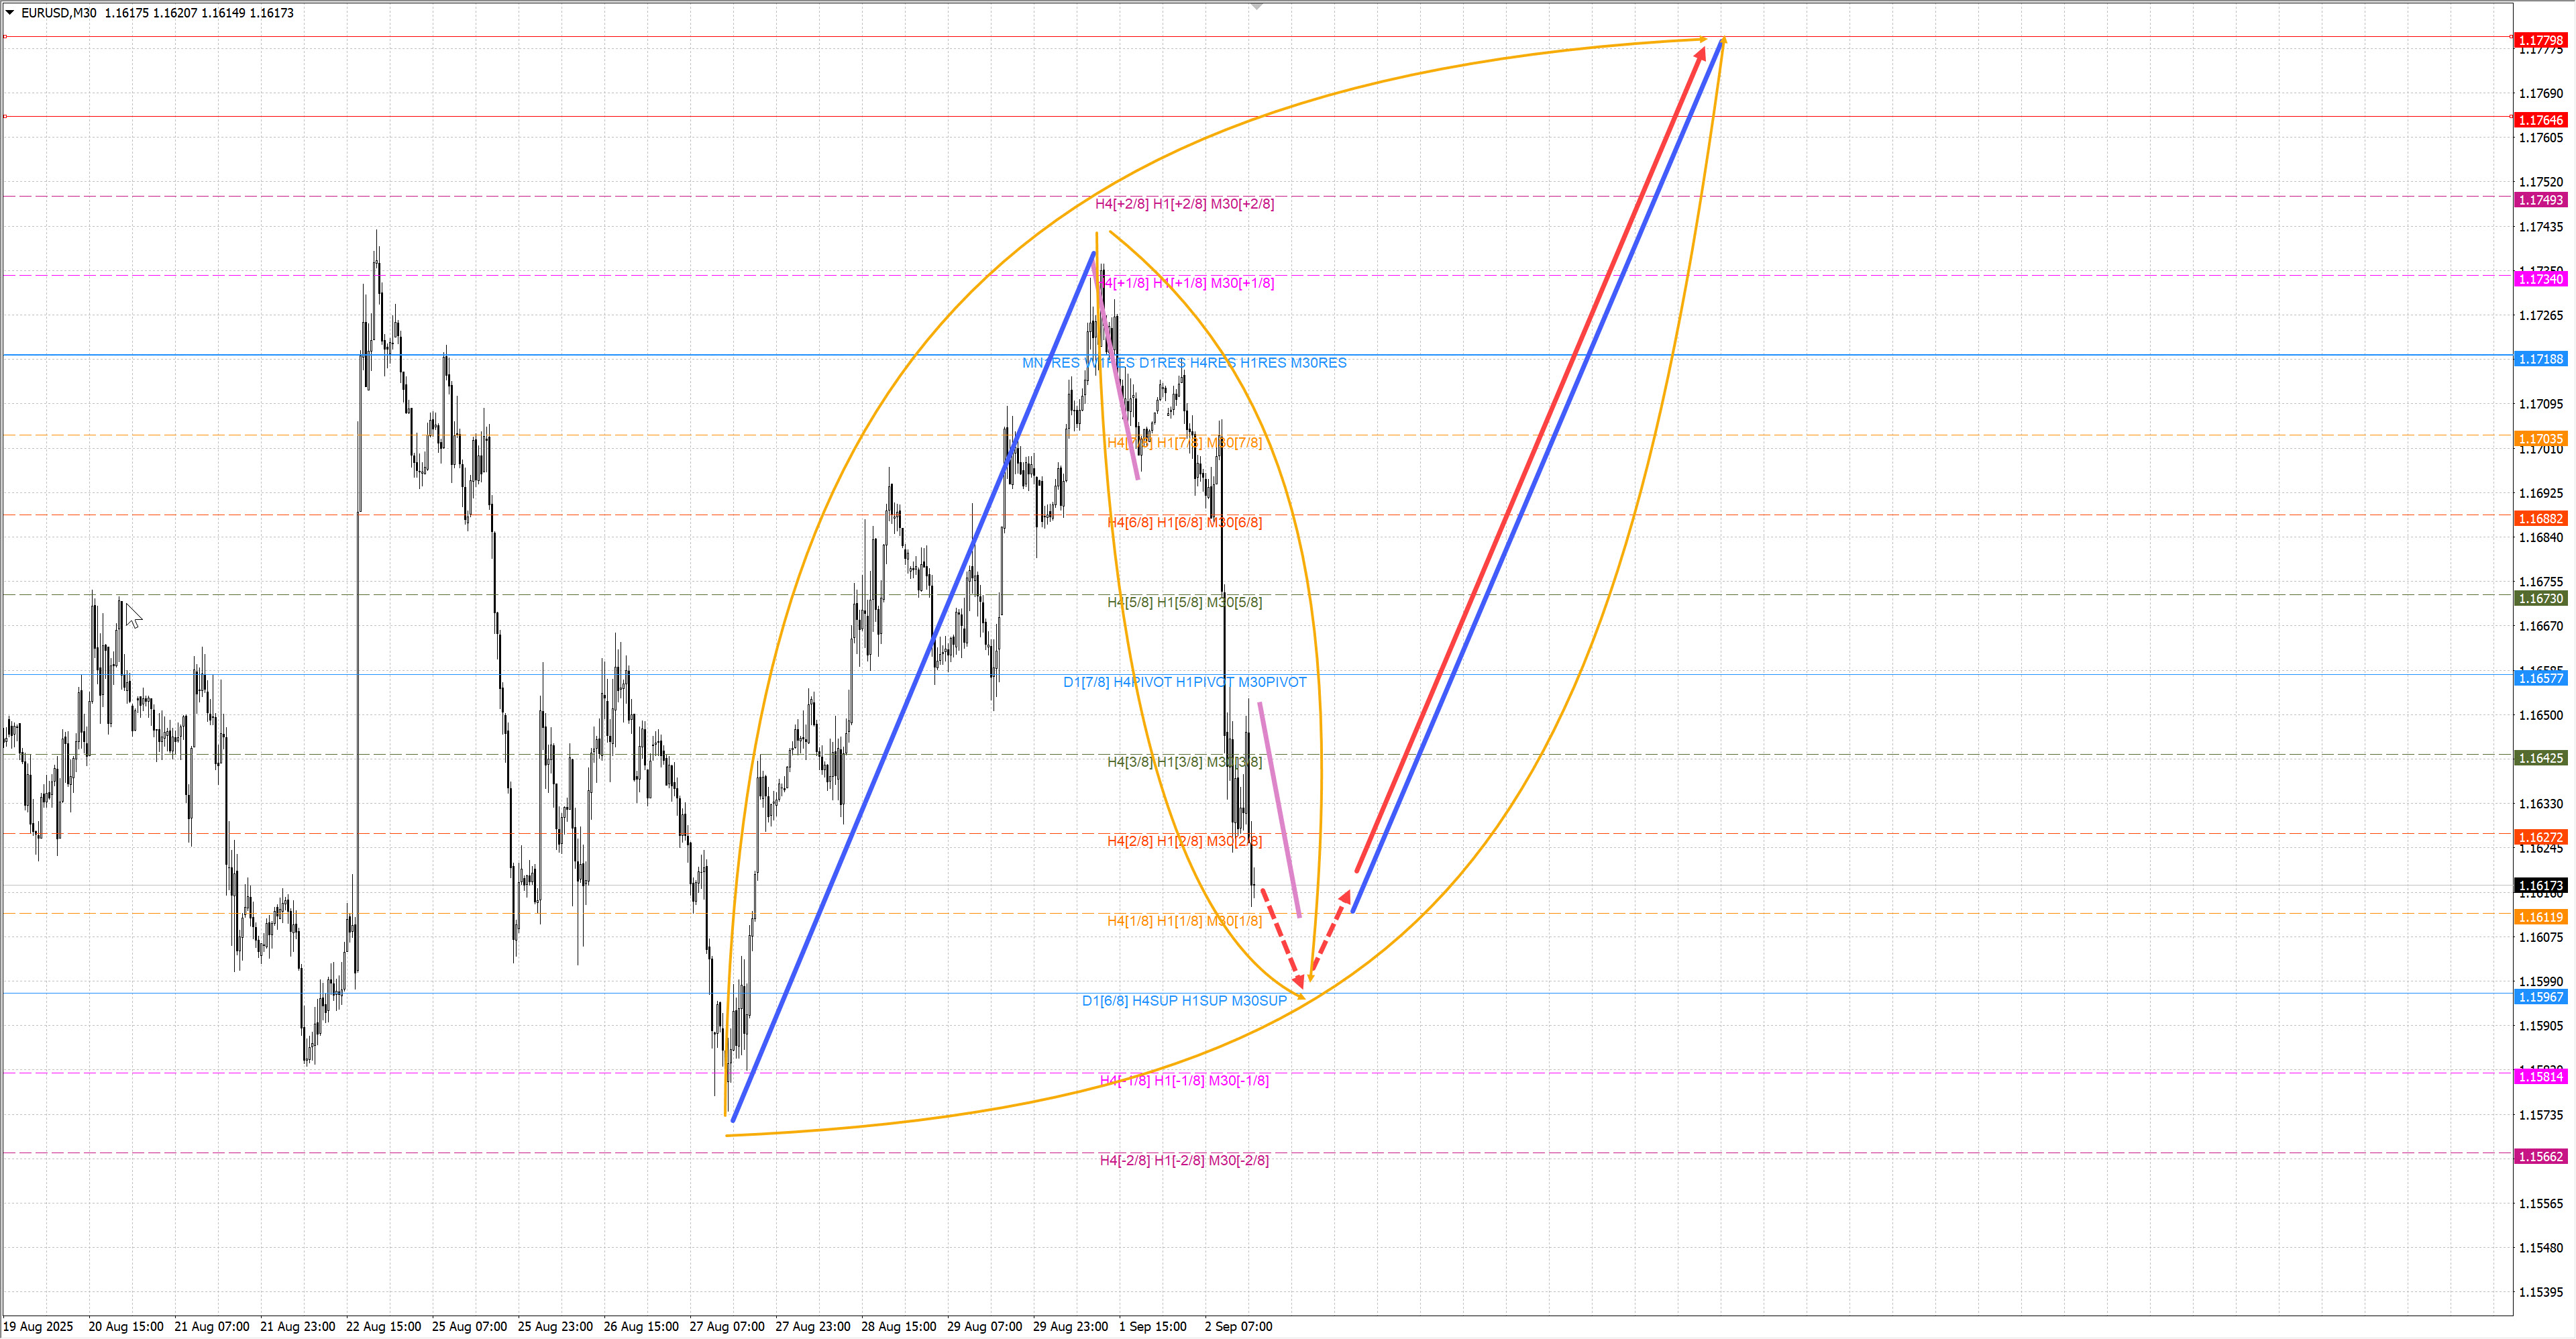Click the EURUSD,M30 chart title text

[x=58, y=13]
